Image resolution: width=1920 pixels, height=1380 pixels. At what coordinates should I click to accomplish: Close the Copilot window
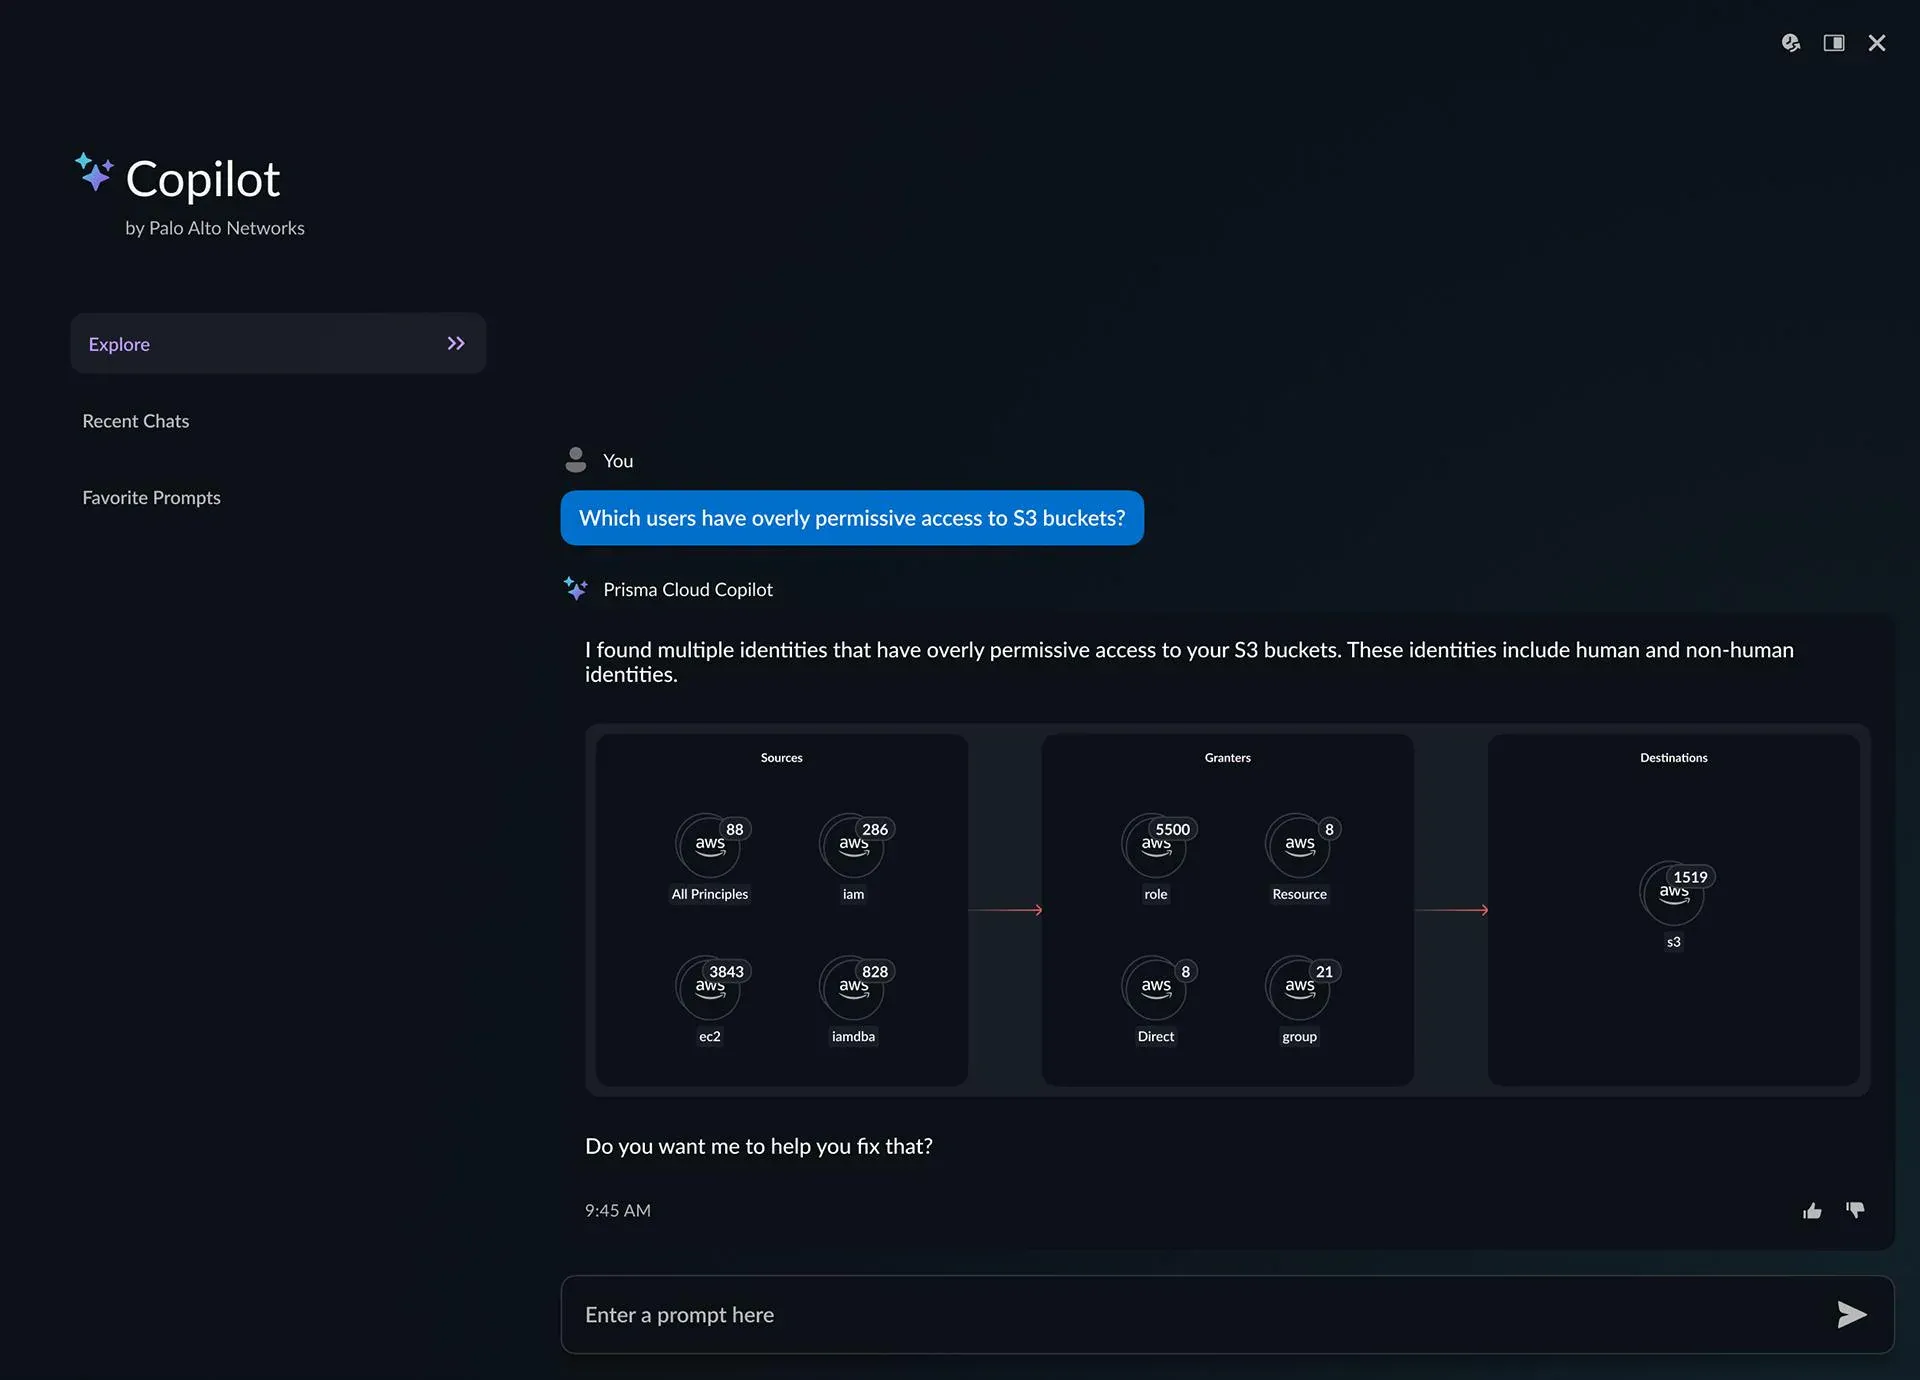[1877, 43]
